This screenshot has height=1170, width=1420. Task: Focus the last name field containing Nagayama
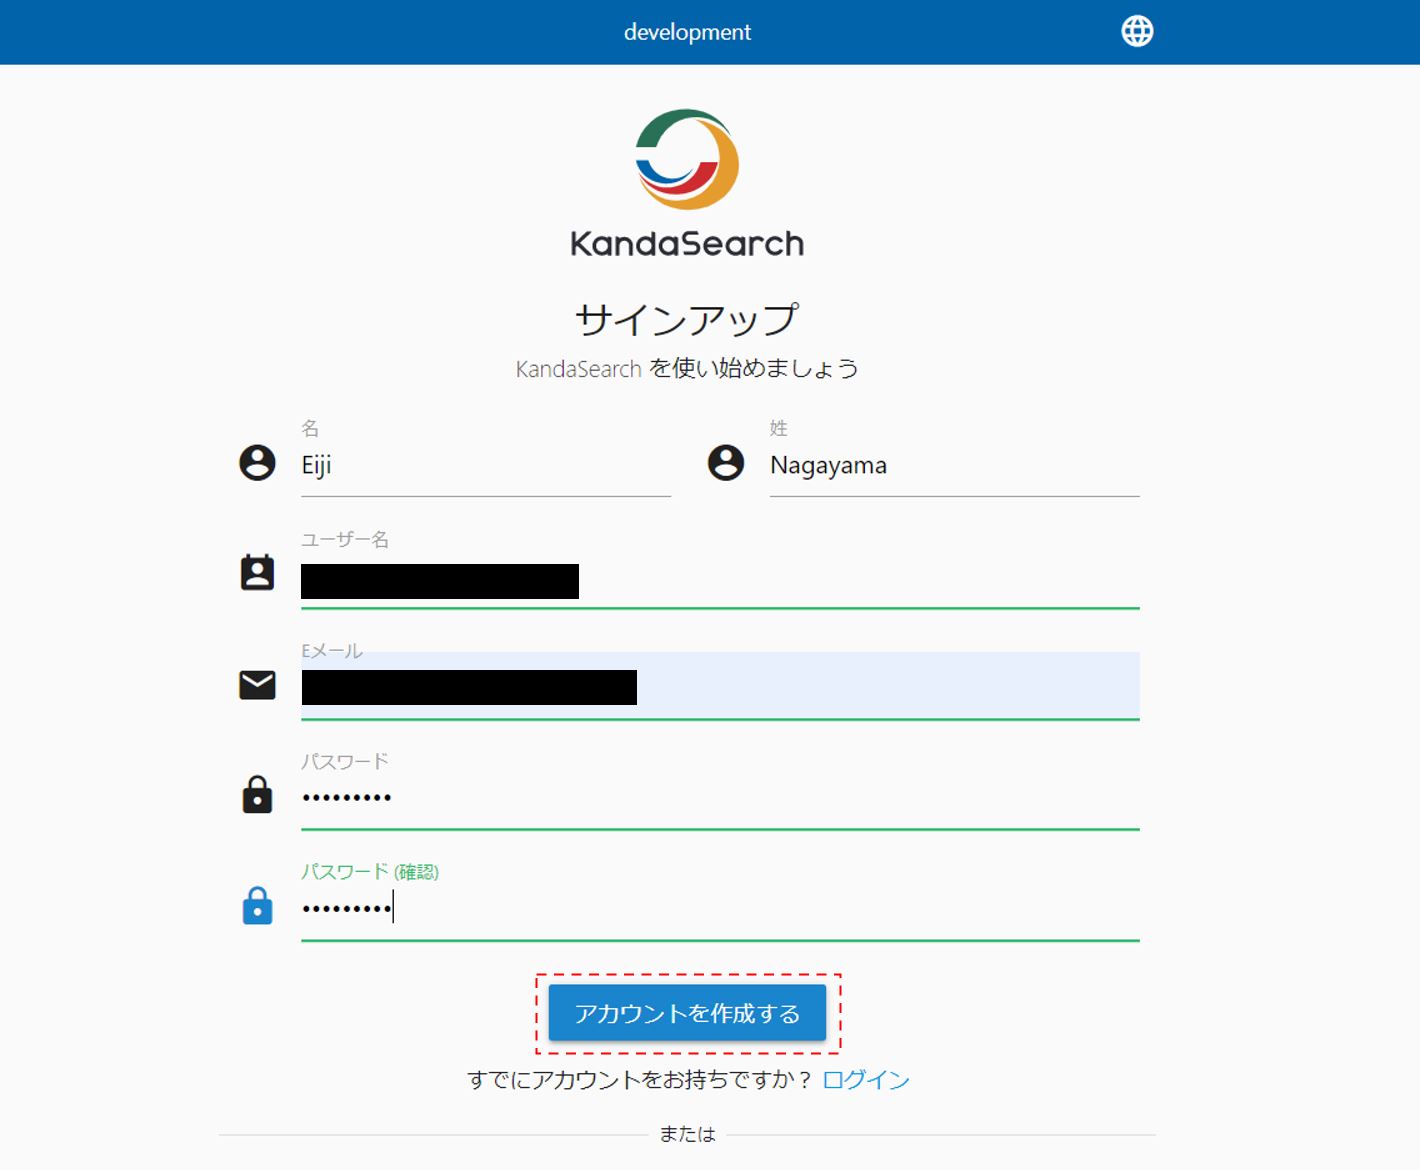[955, 466]
